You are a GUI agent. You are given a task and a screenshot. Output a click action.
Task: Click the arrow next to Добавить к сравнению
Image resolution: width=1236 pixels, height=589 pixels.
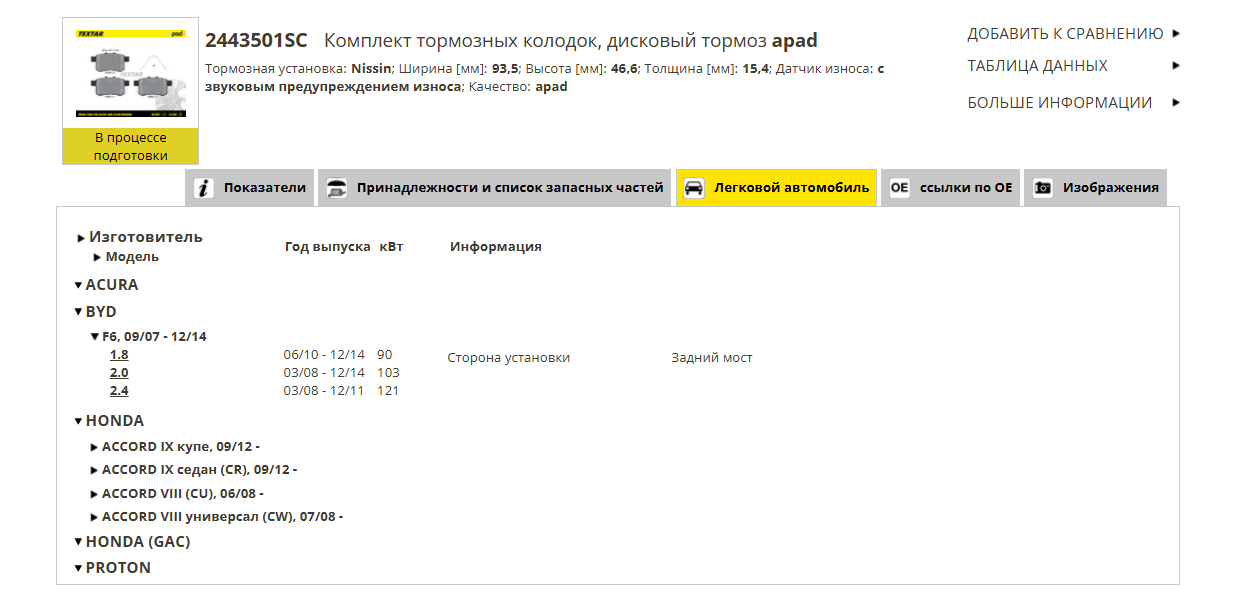(1176, 34)
